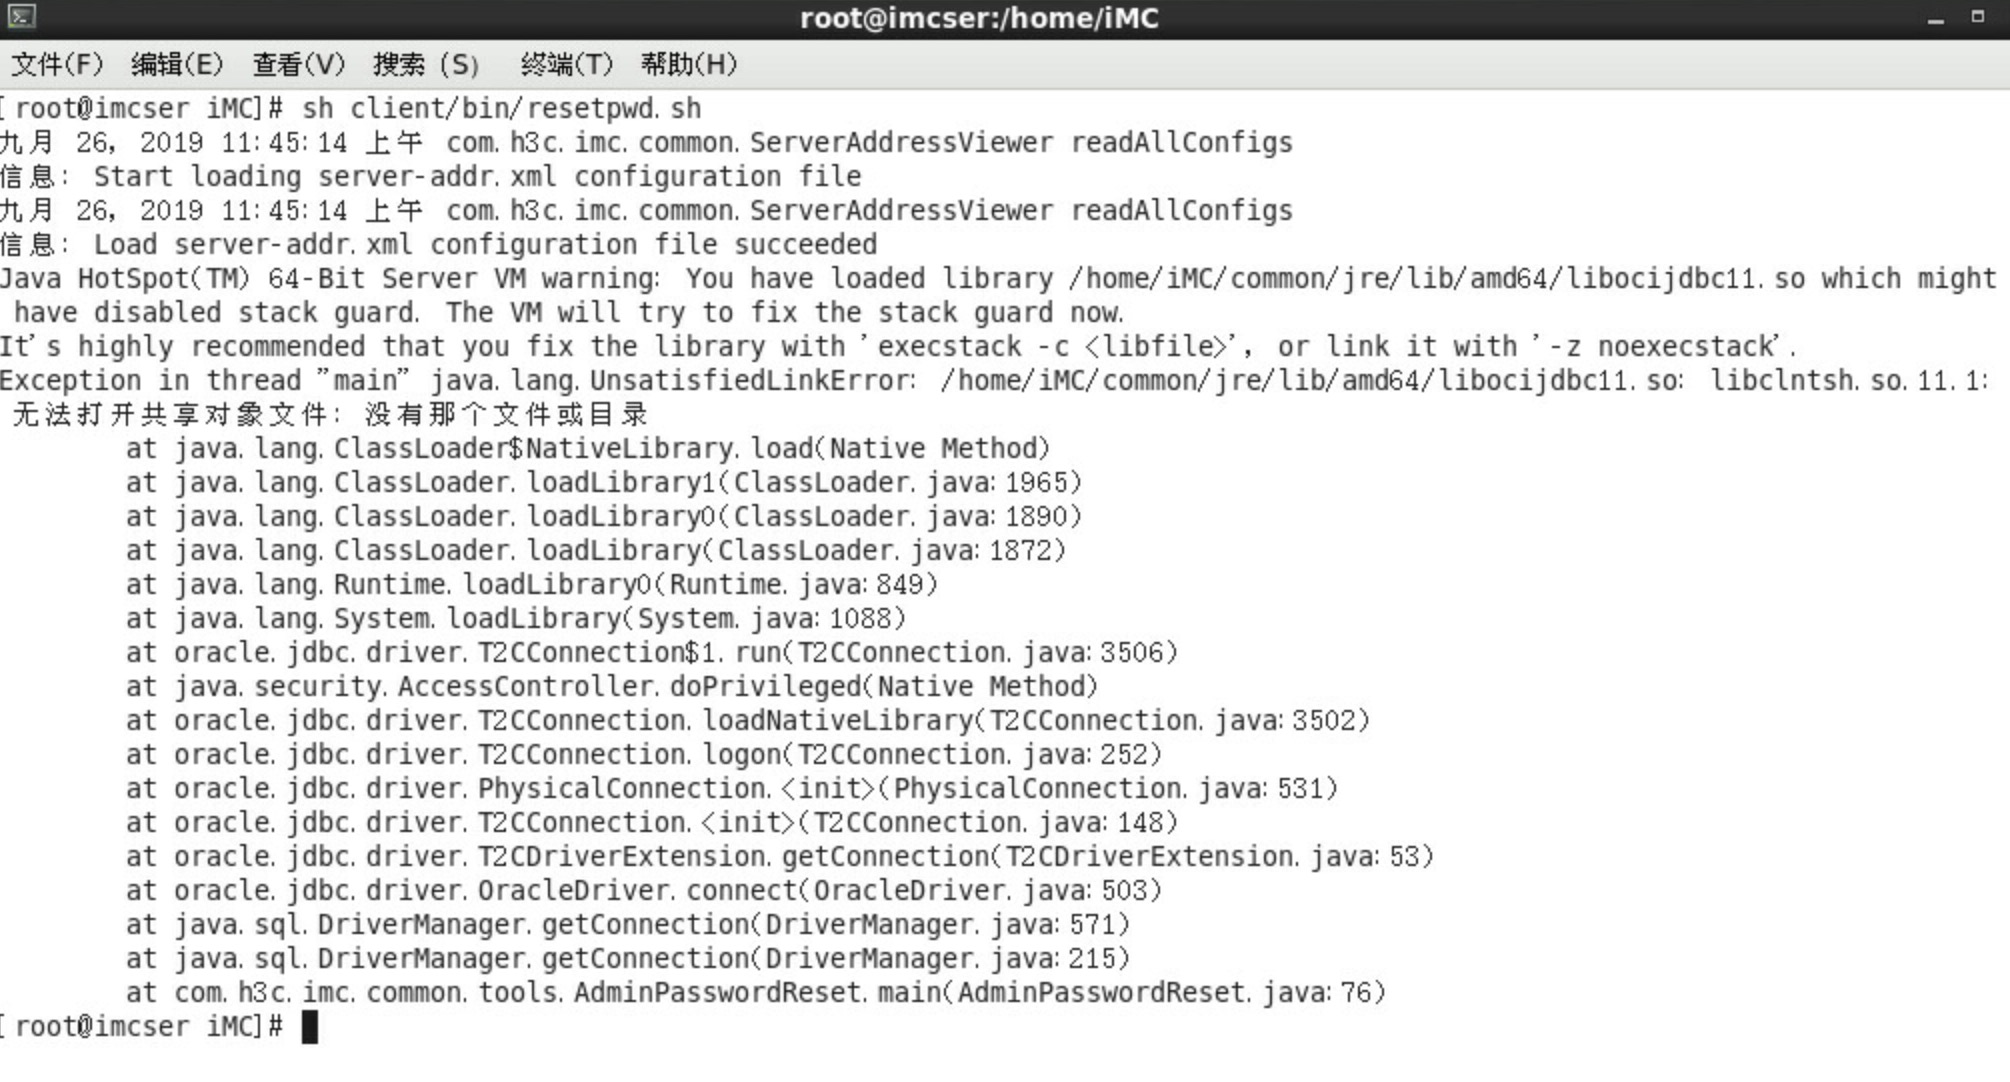Maximize the terminal window
Screen dimensions: 2010x1082
1977,17
